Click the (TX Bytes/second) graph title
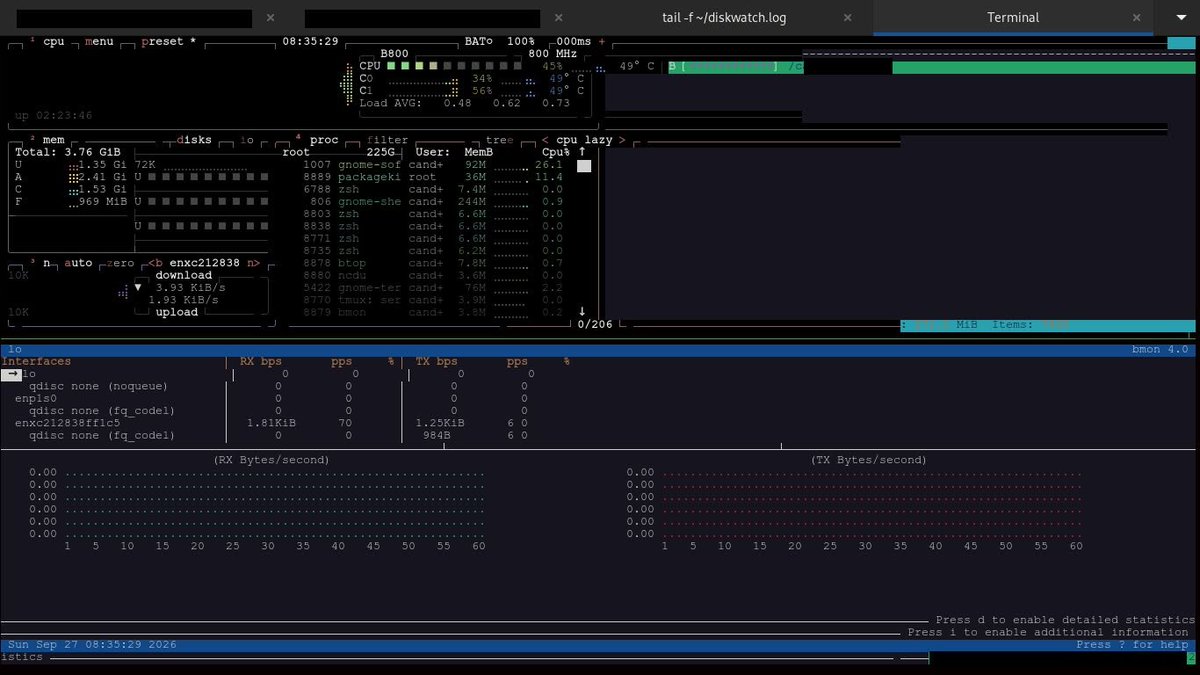This screenshot has width=1200, height=675. pyautogui.click(x=868, y=460)
